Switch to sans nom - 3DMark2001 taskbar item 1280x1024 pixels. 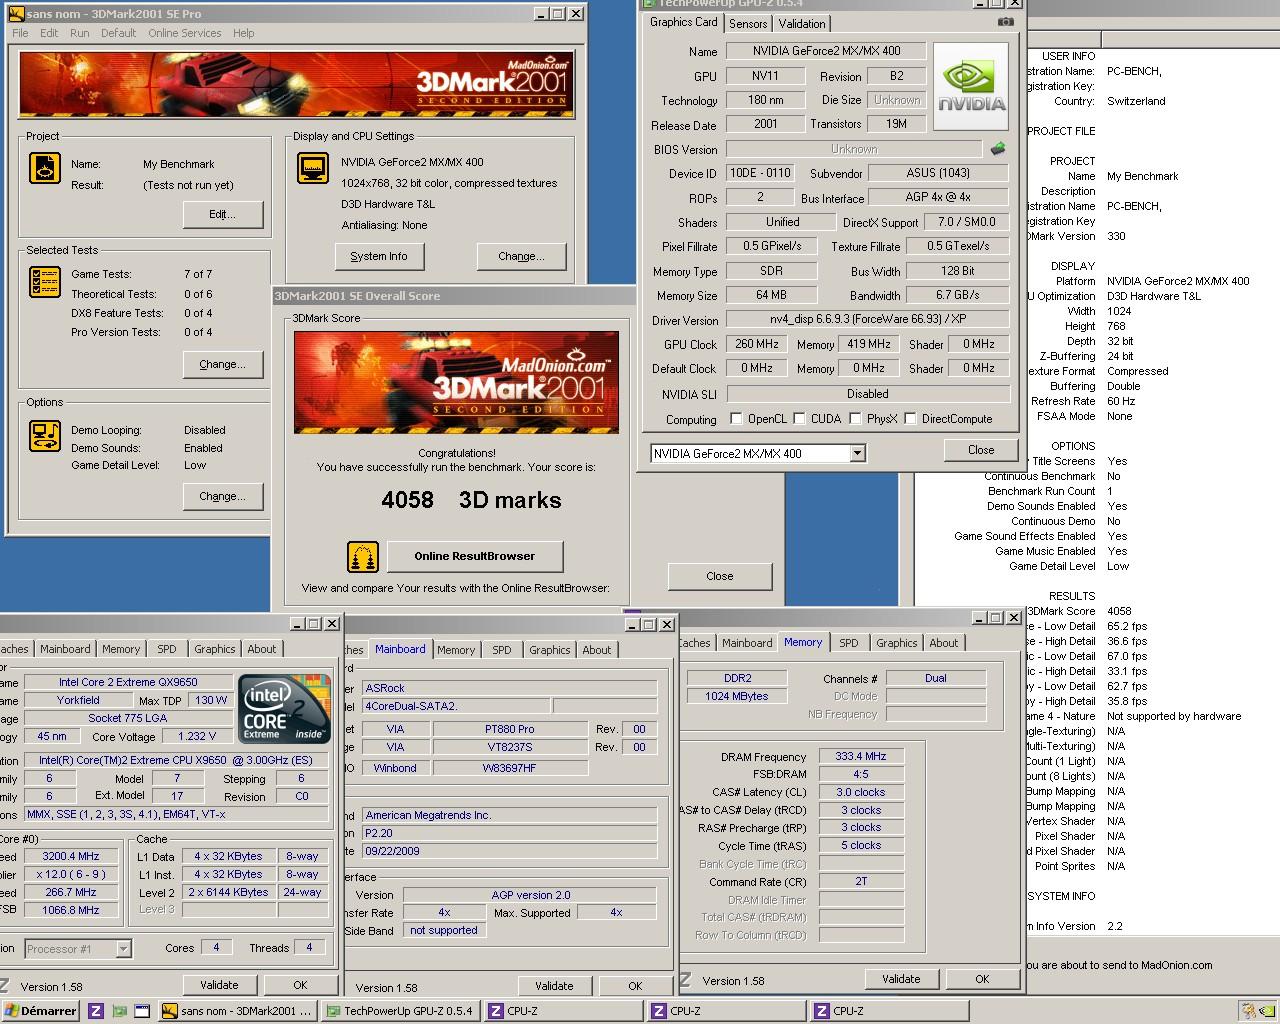(x=238, y=1011)
